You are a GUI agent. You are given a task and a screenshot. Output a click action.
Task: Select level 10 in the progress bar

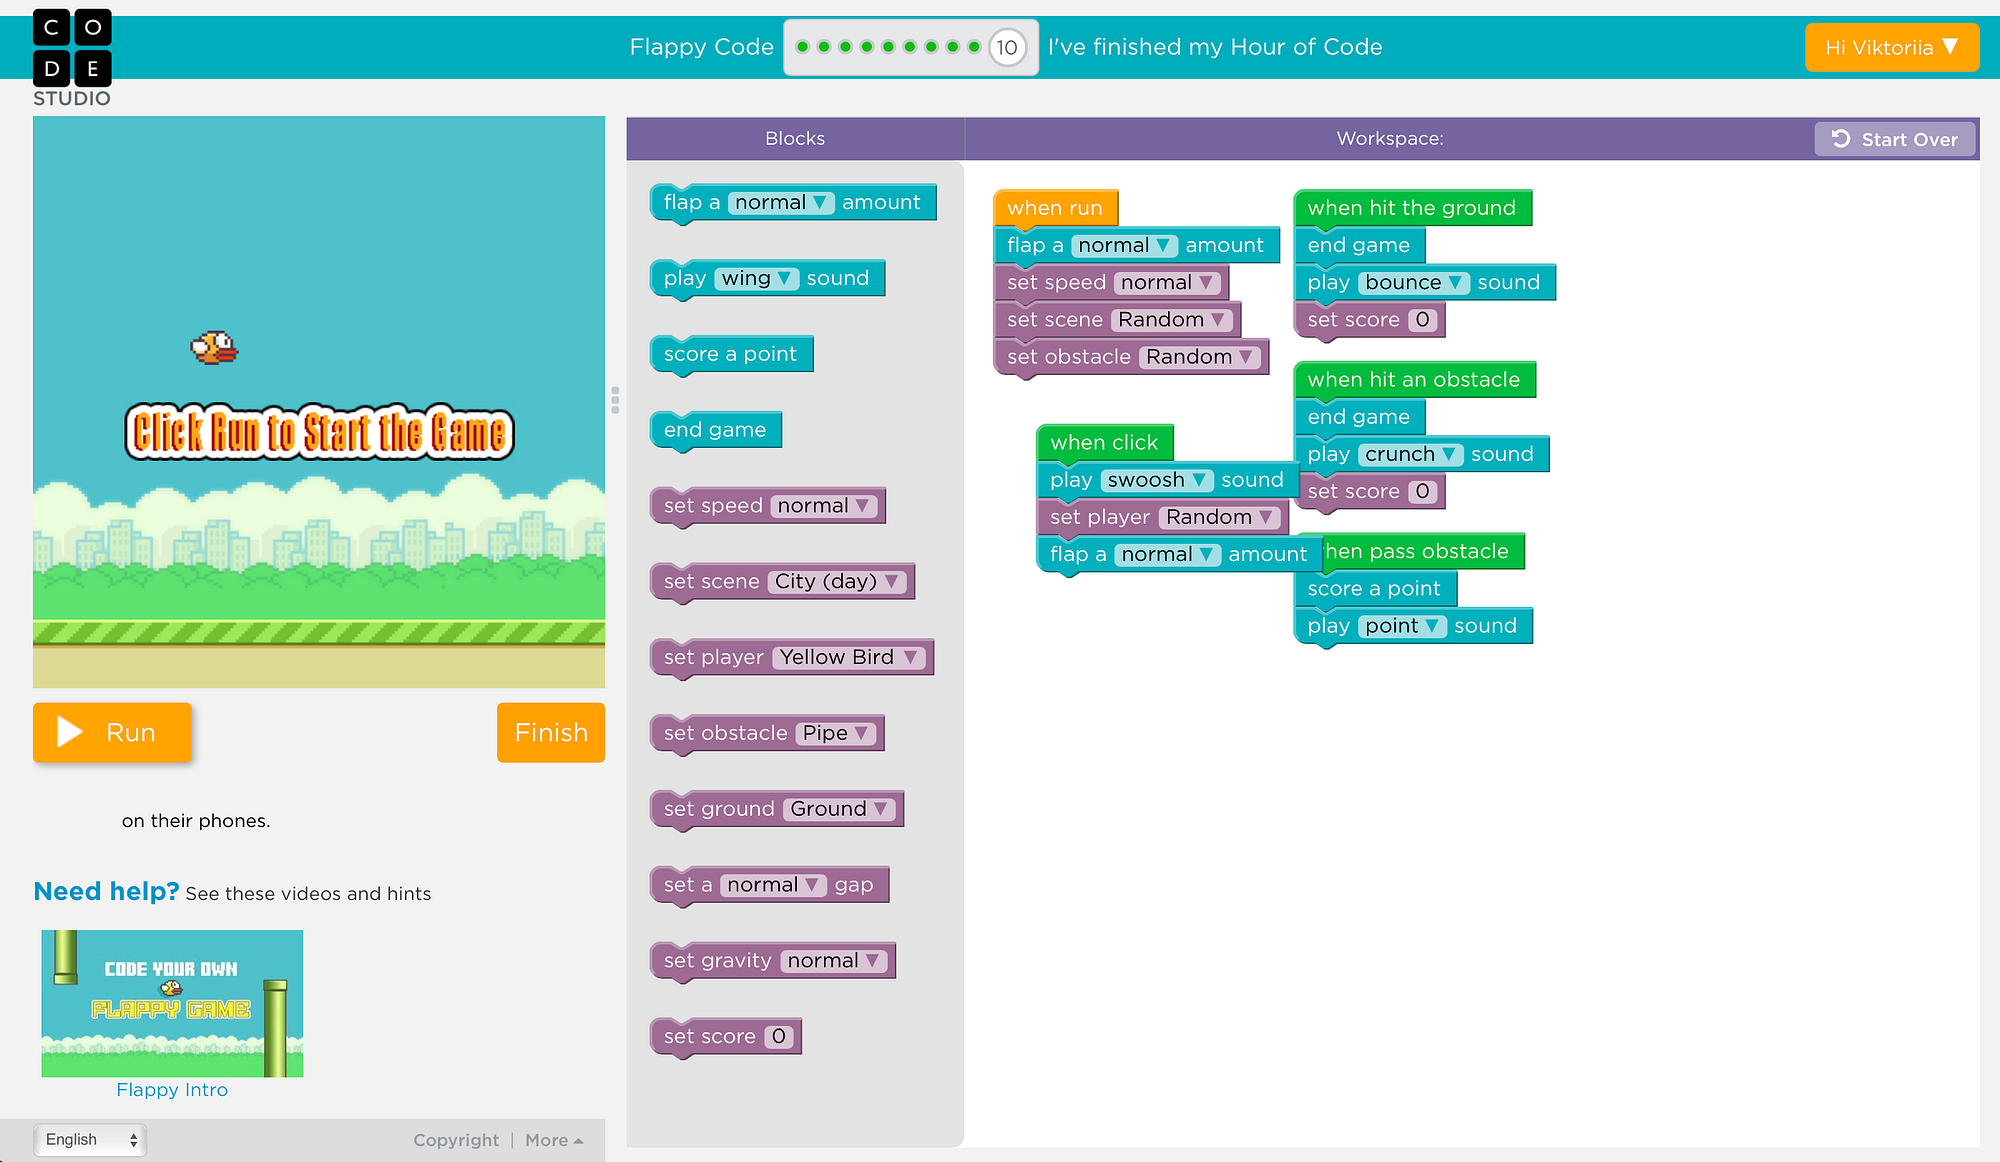click(1007, 47)
